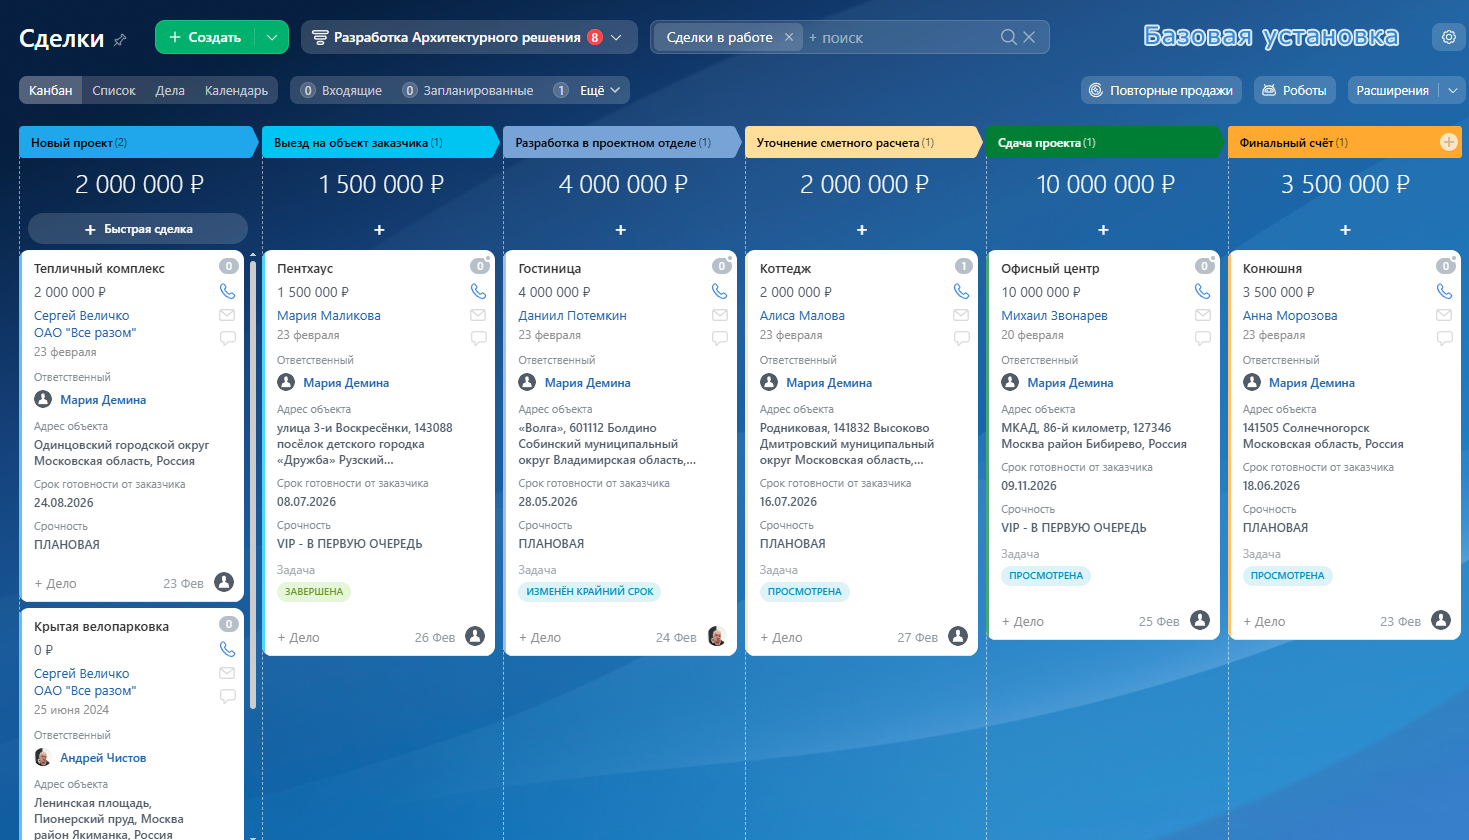Expand the Создать button dropdown arrow
This screenshot has height=840, width=1469.
(x=272, y=37)
